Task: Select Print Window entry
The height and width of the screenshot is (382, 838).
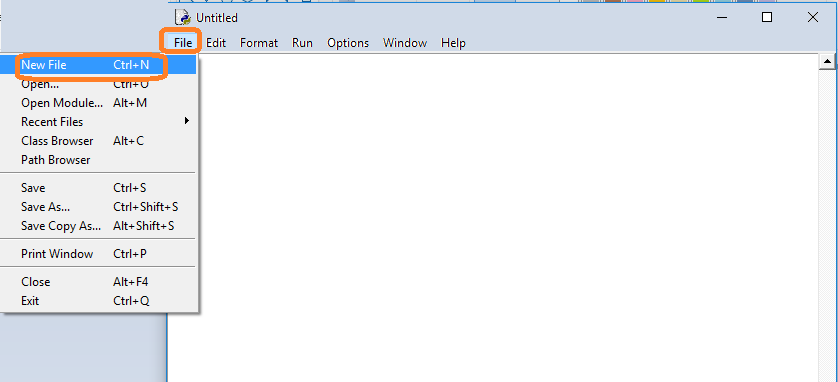Action: pyautogui.click(x=98, y=254)
